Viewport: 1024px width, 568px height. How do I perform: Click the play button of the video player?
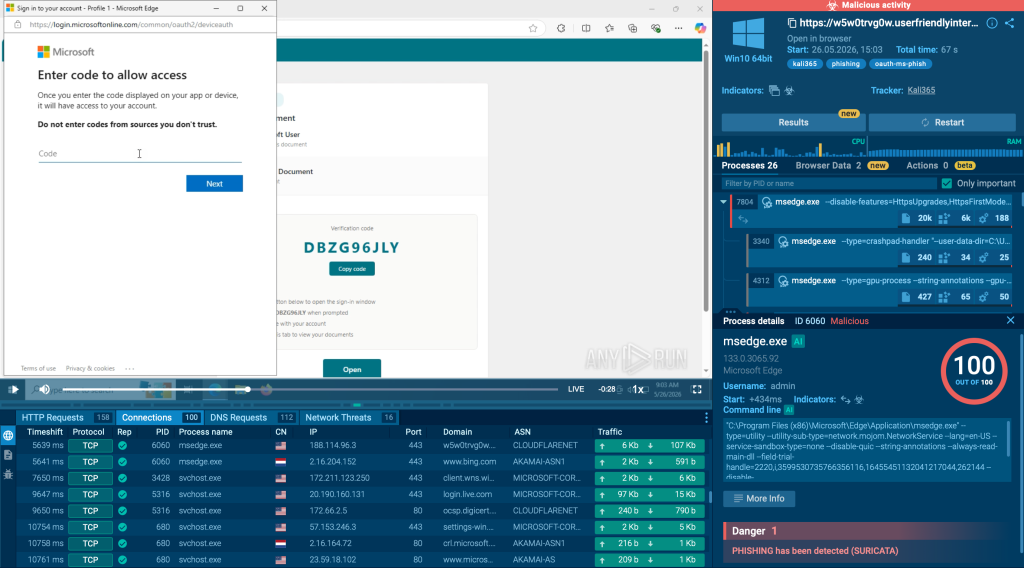[x=13, y=390]
